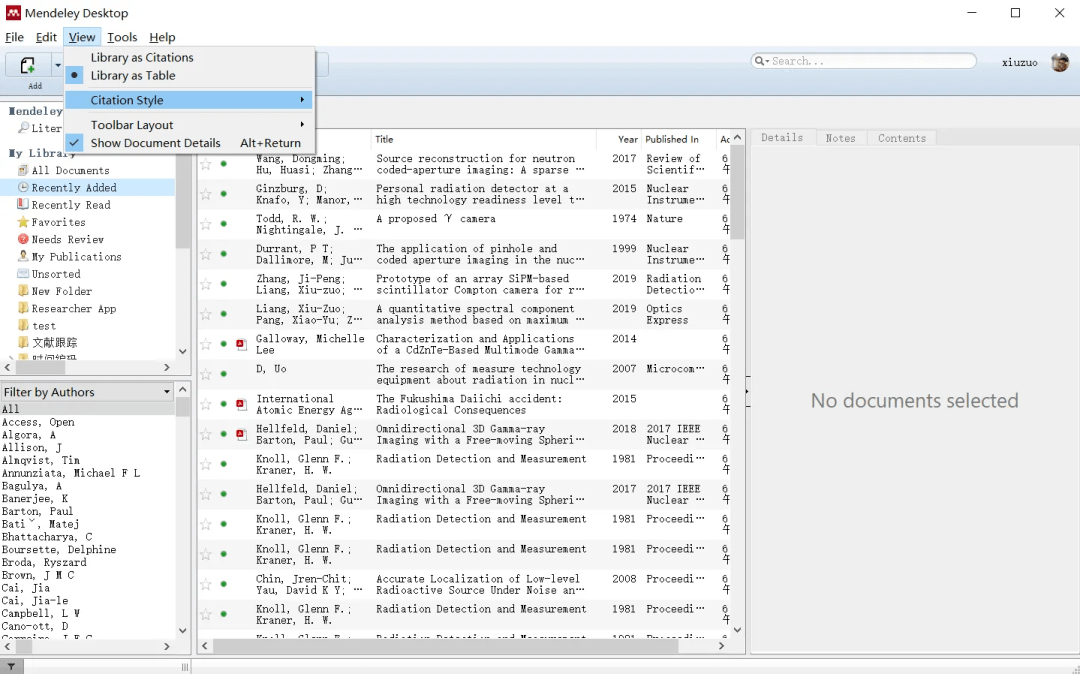The height and width of the screenshot is (674, 1080).
Task: Click the xiuzuo username label
Action: pyautogui.click(x=1019, y=62)
